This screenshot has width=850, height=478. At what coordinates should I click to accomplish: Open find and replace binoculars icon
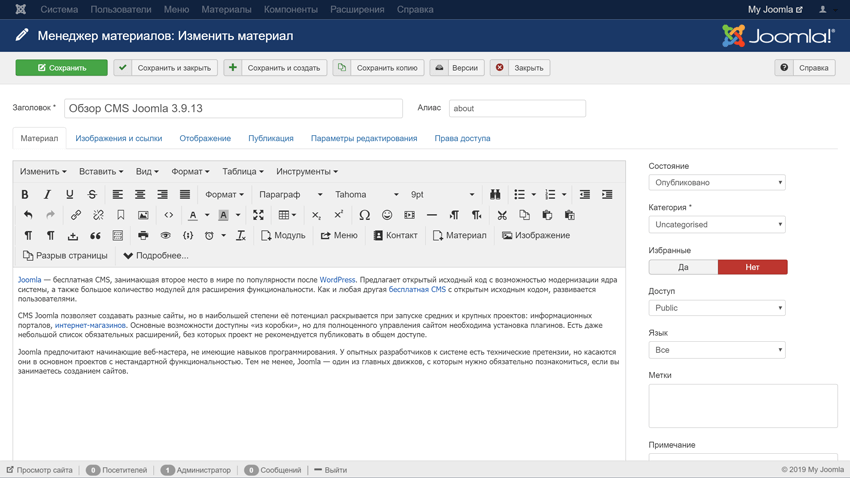[495, 195]
